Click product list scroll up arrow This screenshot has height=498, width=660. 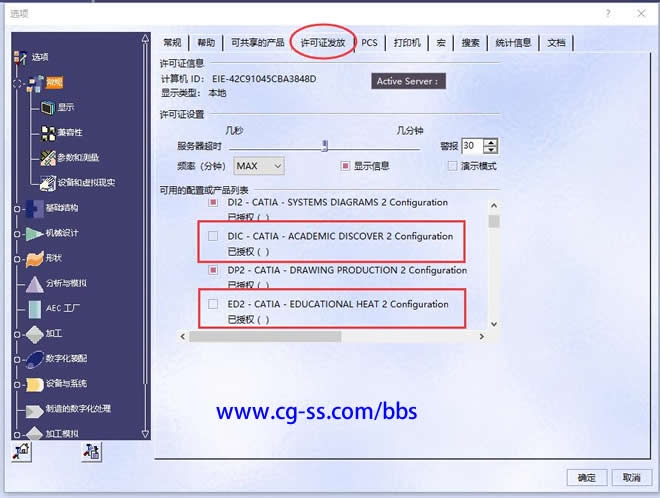click(494, 205)
